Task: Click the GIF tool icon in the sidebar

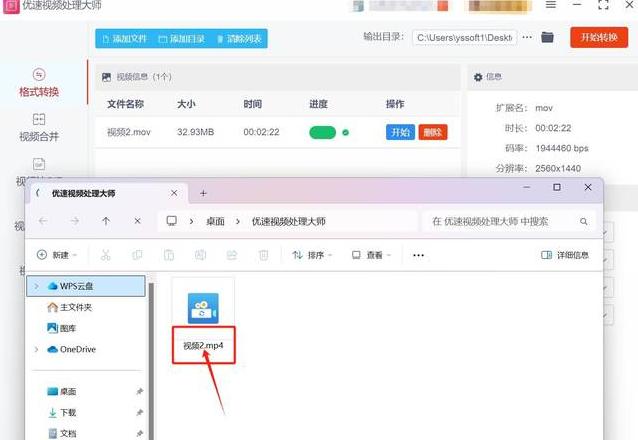Action: coord(39,164)
